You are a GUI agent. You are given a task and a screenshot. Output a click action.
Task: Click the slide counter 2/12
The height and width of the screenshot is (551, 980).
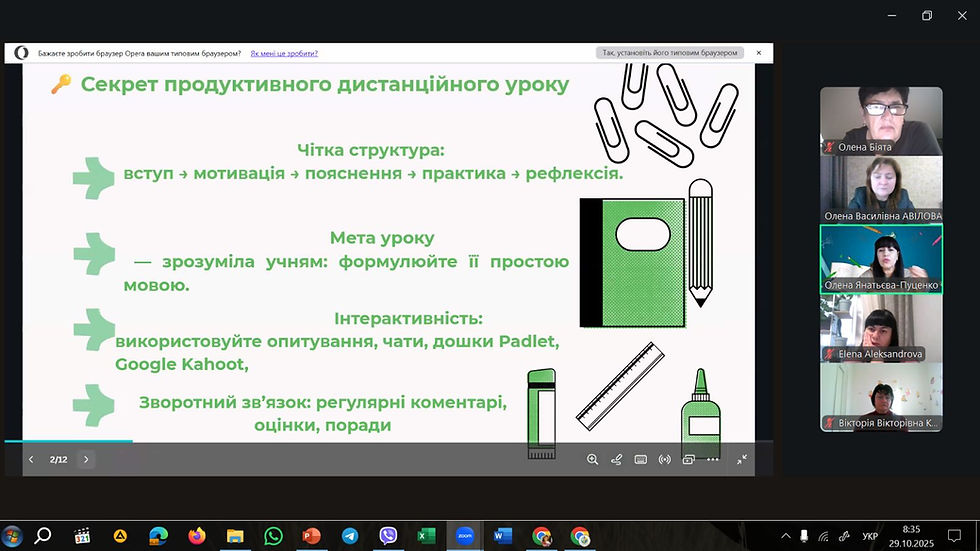tap(58, 459)
